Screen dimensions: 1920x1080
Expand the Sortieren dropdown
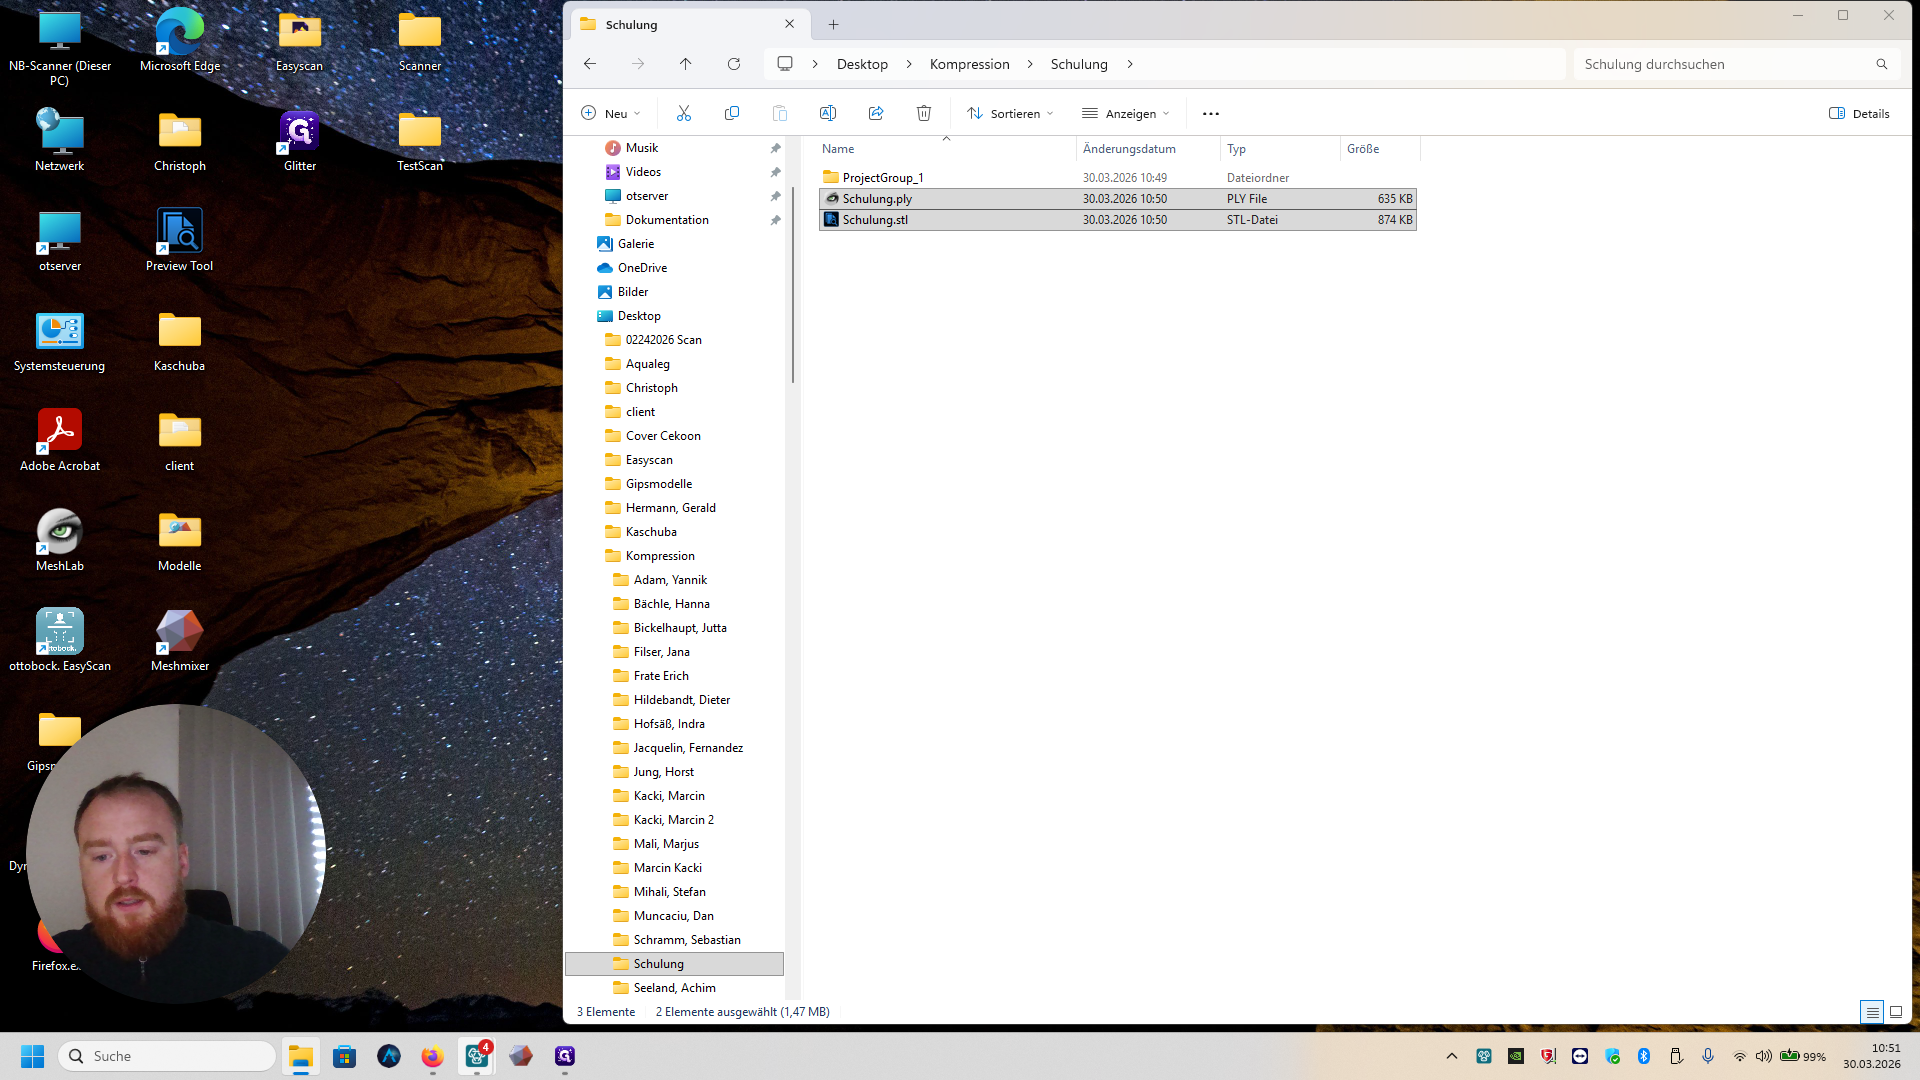[x=1011, y=113]
